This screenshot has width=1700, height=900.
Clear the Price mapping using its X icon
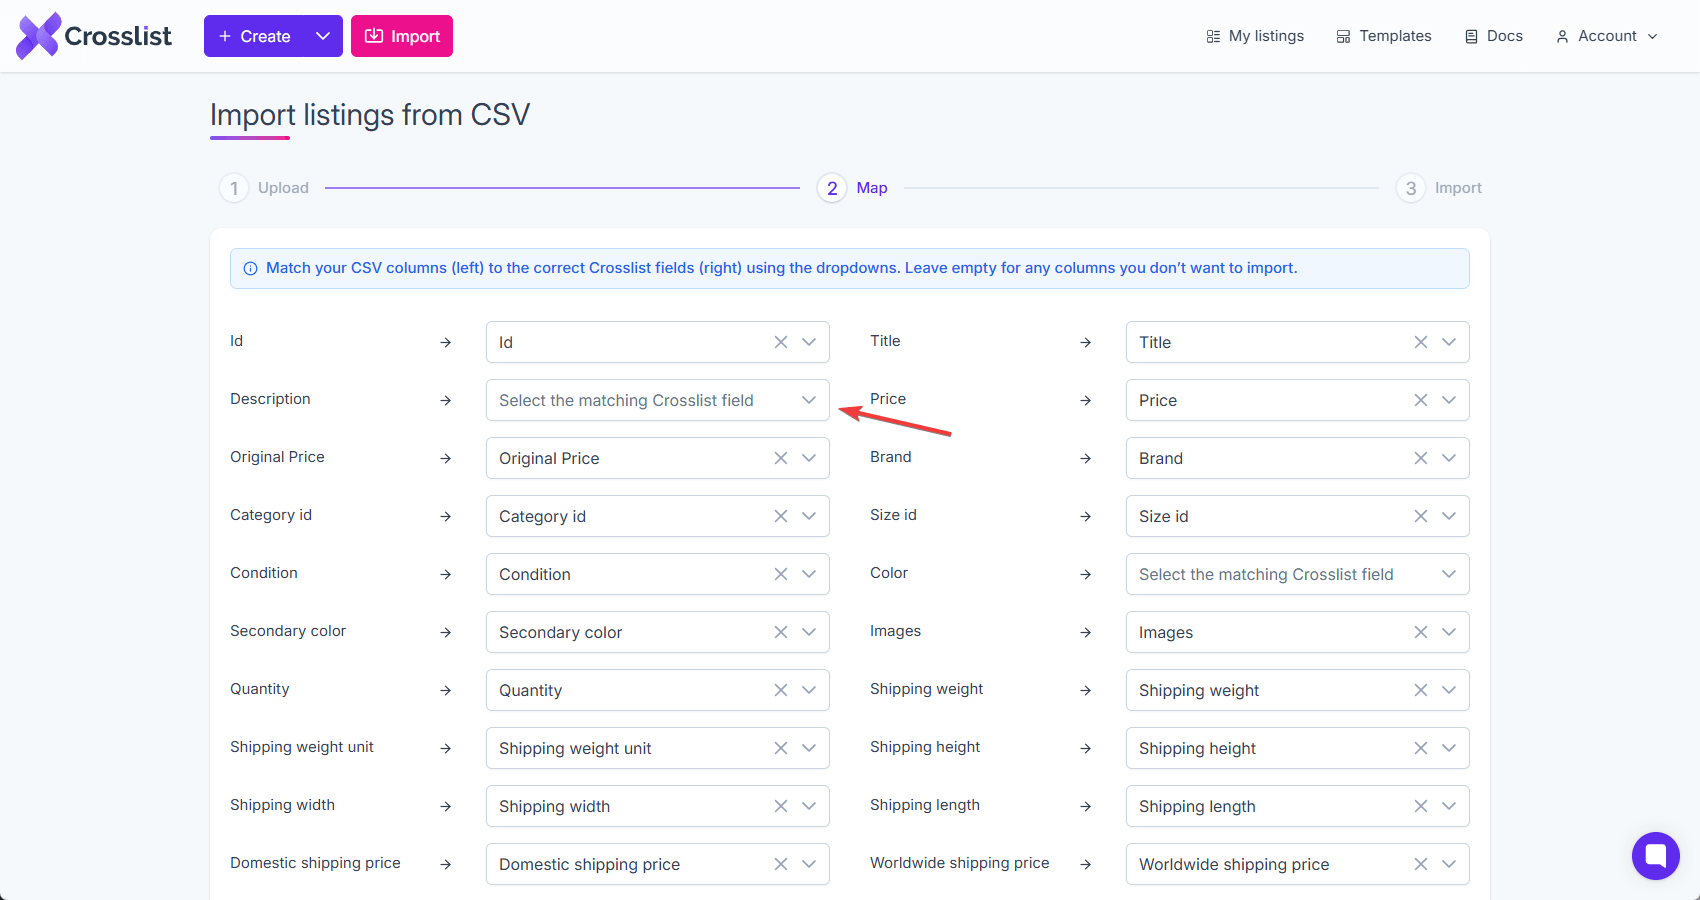(x=1420, y=400)
